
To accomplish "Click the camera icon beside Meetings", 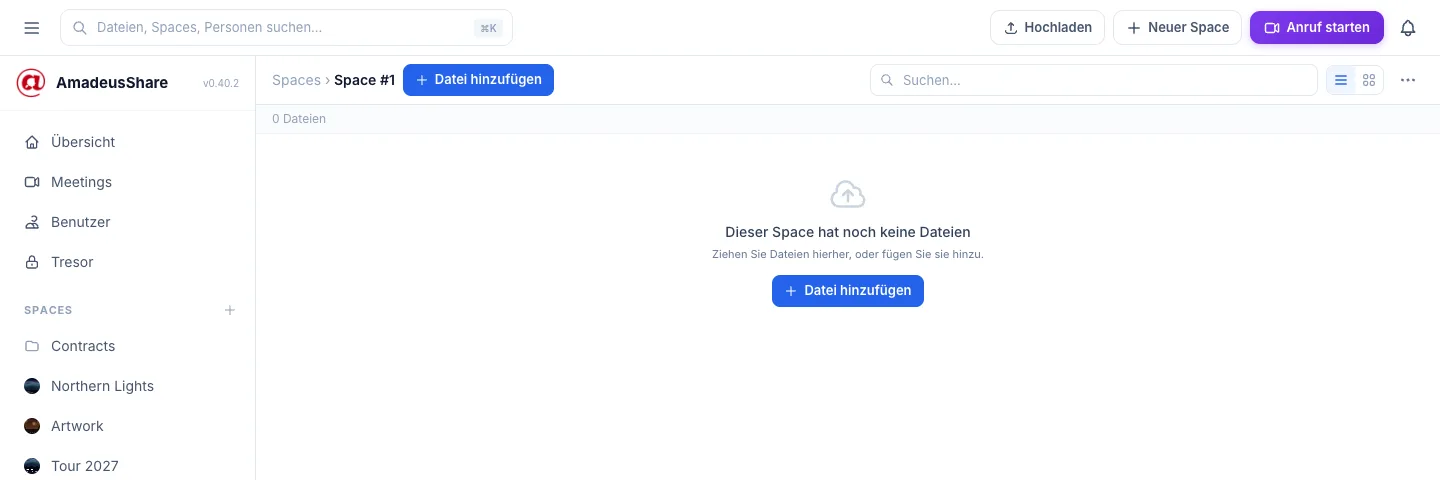I will [x=32, y=182].
